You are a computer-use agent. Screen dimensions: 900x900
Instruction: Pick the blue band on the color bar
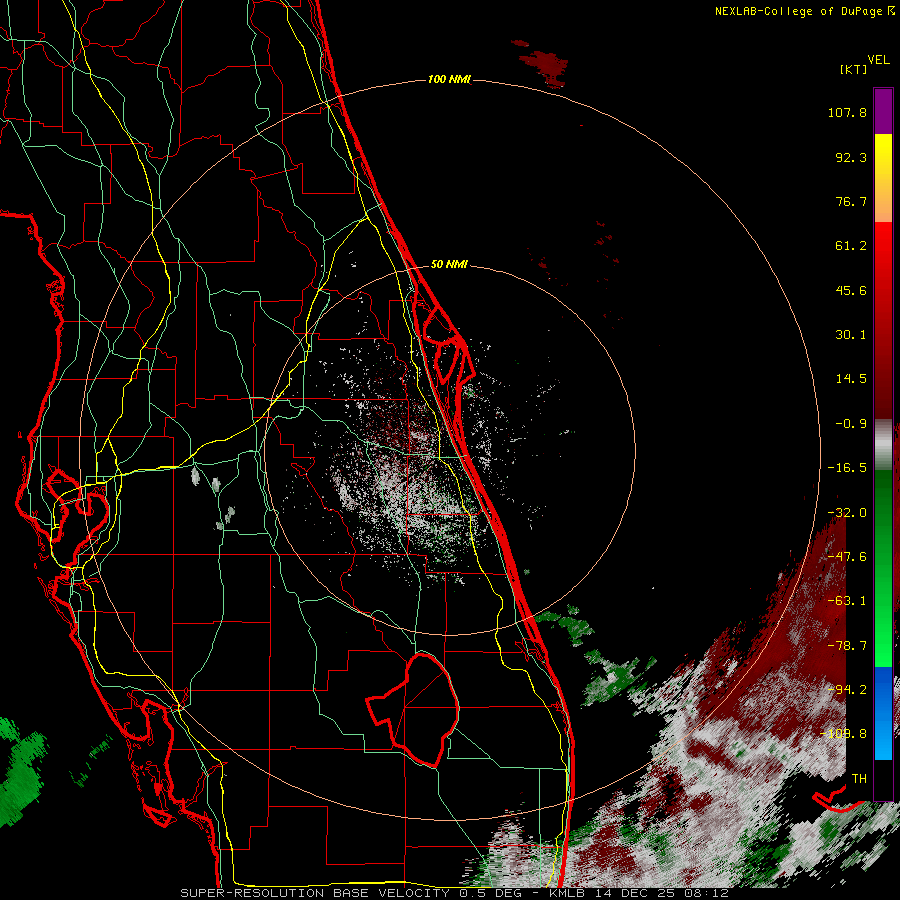tap(883, 713)
